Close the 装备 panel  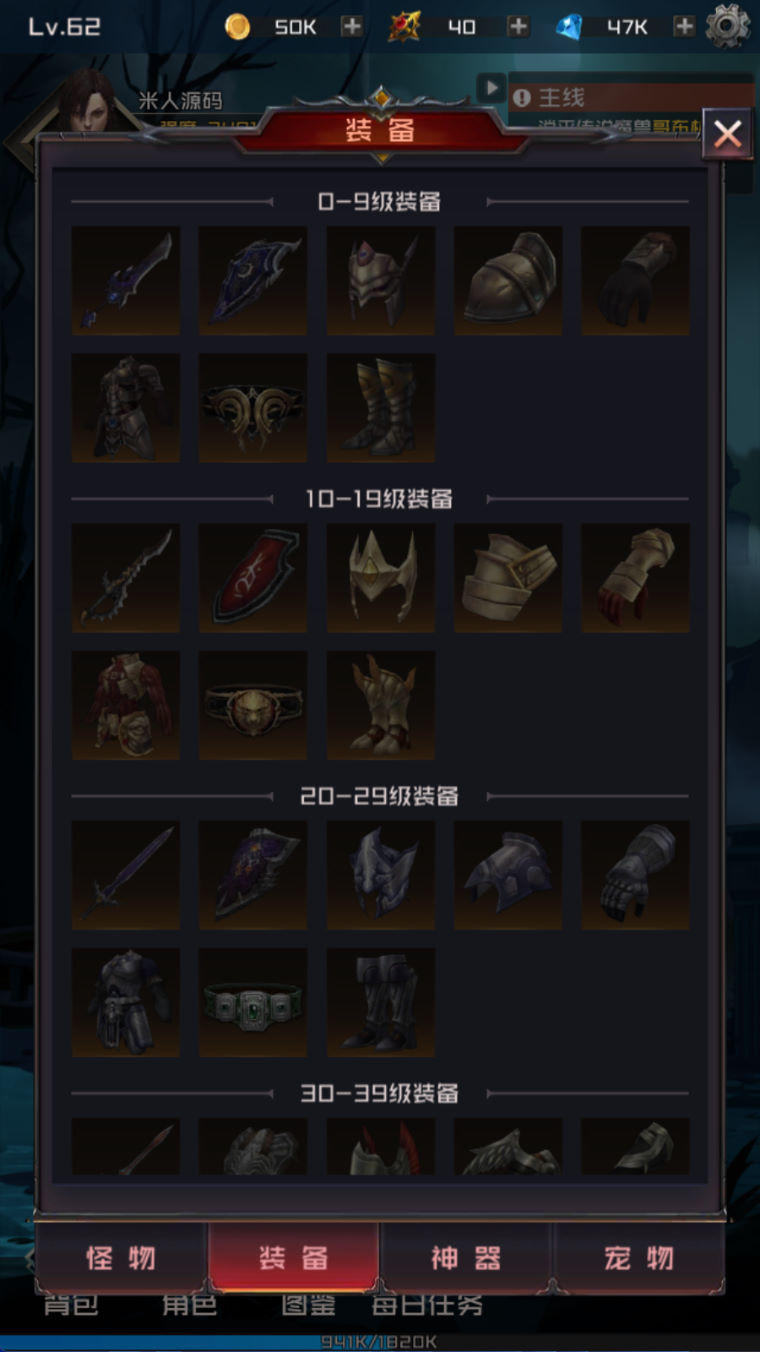pos(727,133)
